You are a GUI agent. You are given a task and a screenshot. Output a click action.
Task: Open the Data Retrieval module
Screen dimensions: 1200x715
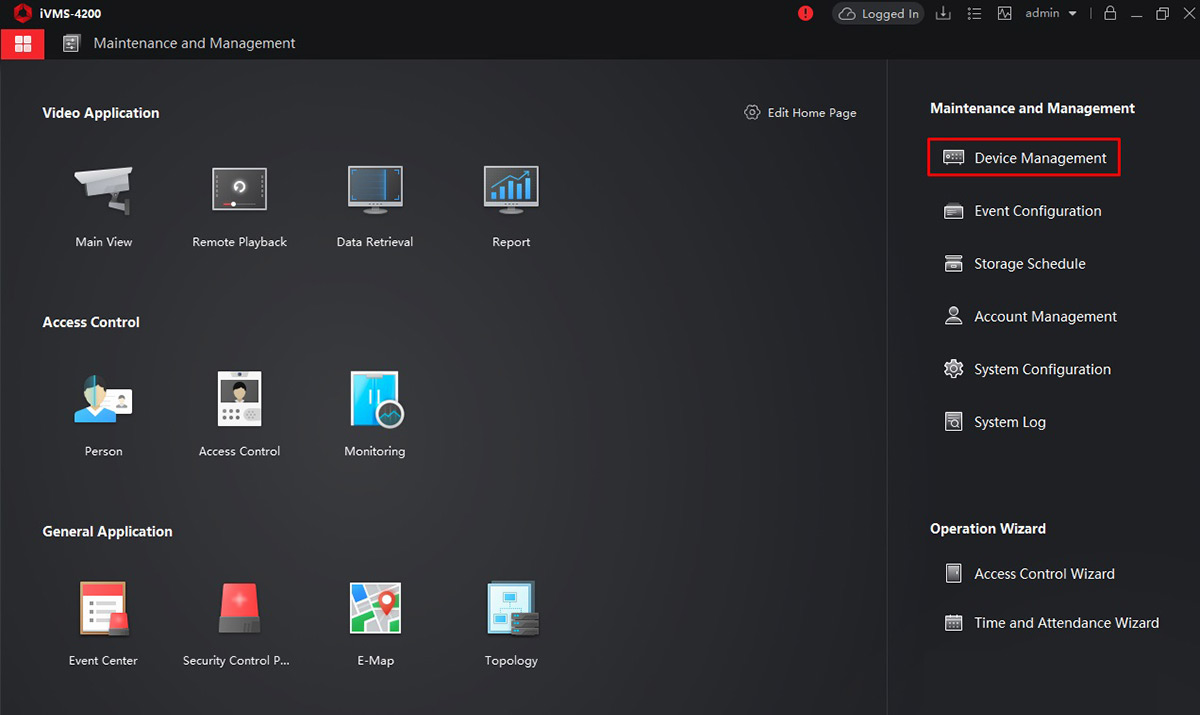click(x=375, y=190)
